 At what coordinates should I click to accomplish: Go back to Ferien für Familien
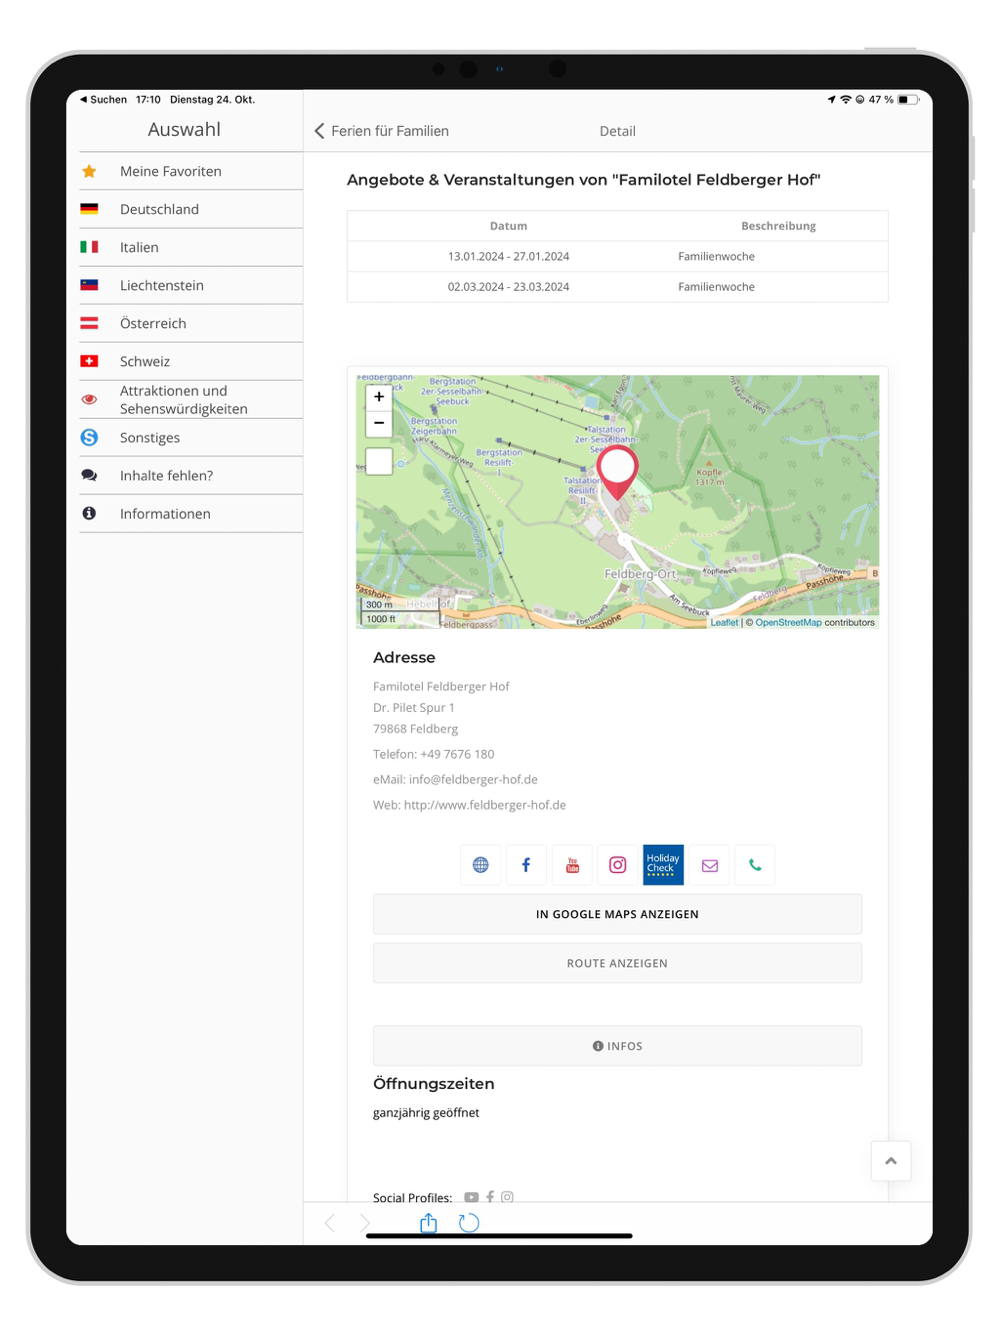click(x=382, y=131)
